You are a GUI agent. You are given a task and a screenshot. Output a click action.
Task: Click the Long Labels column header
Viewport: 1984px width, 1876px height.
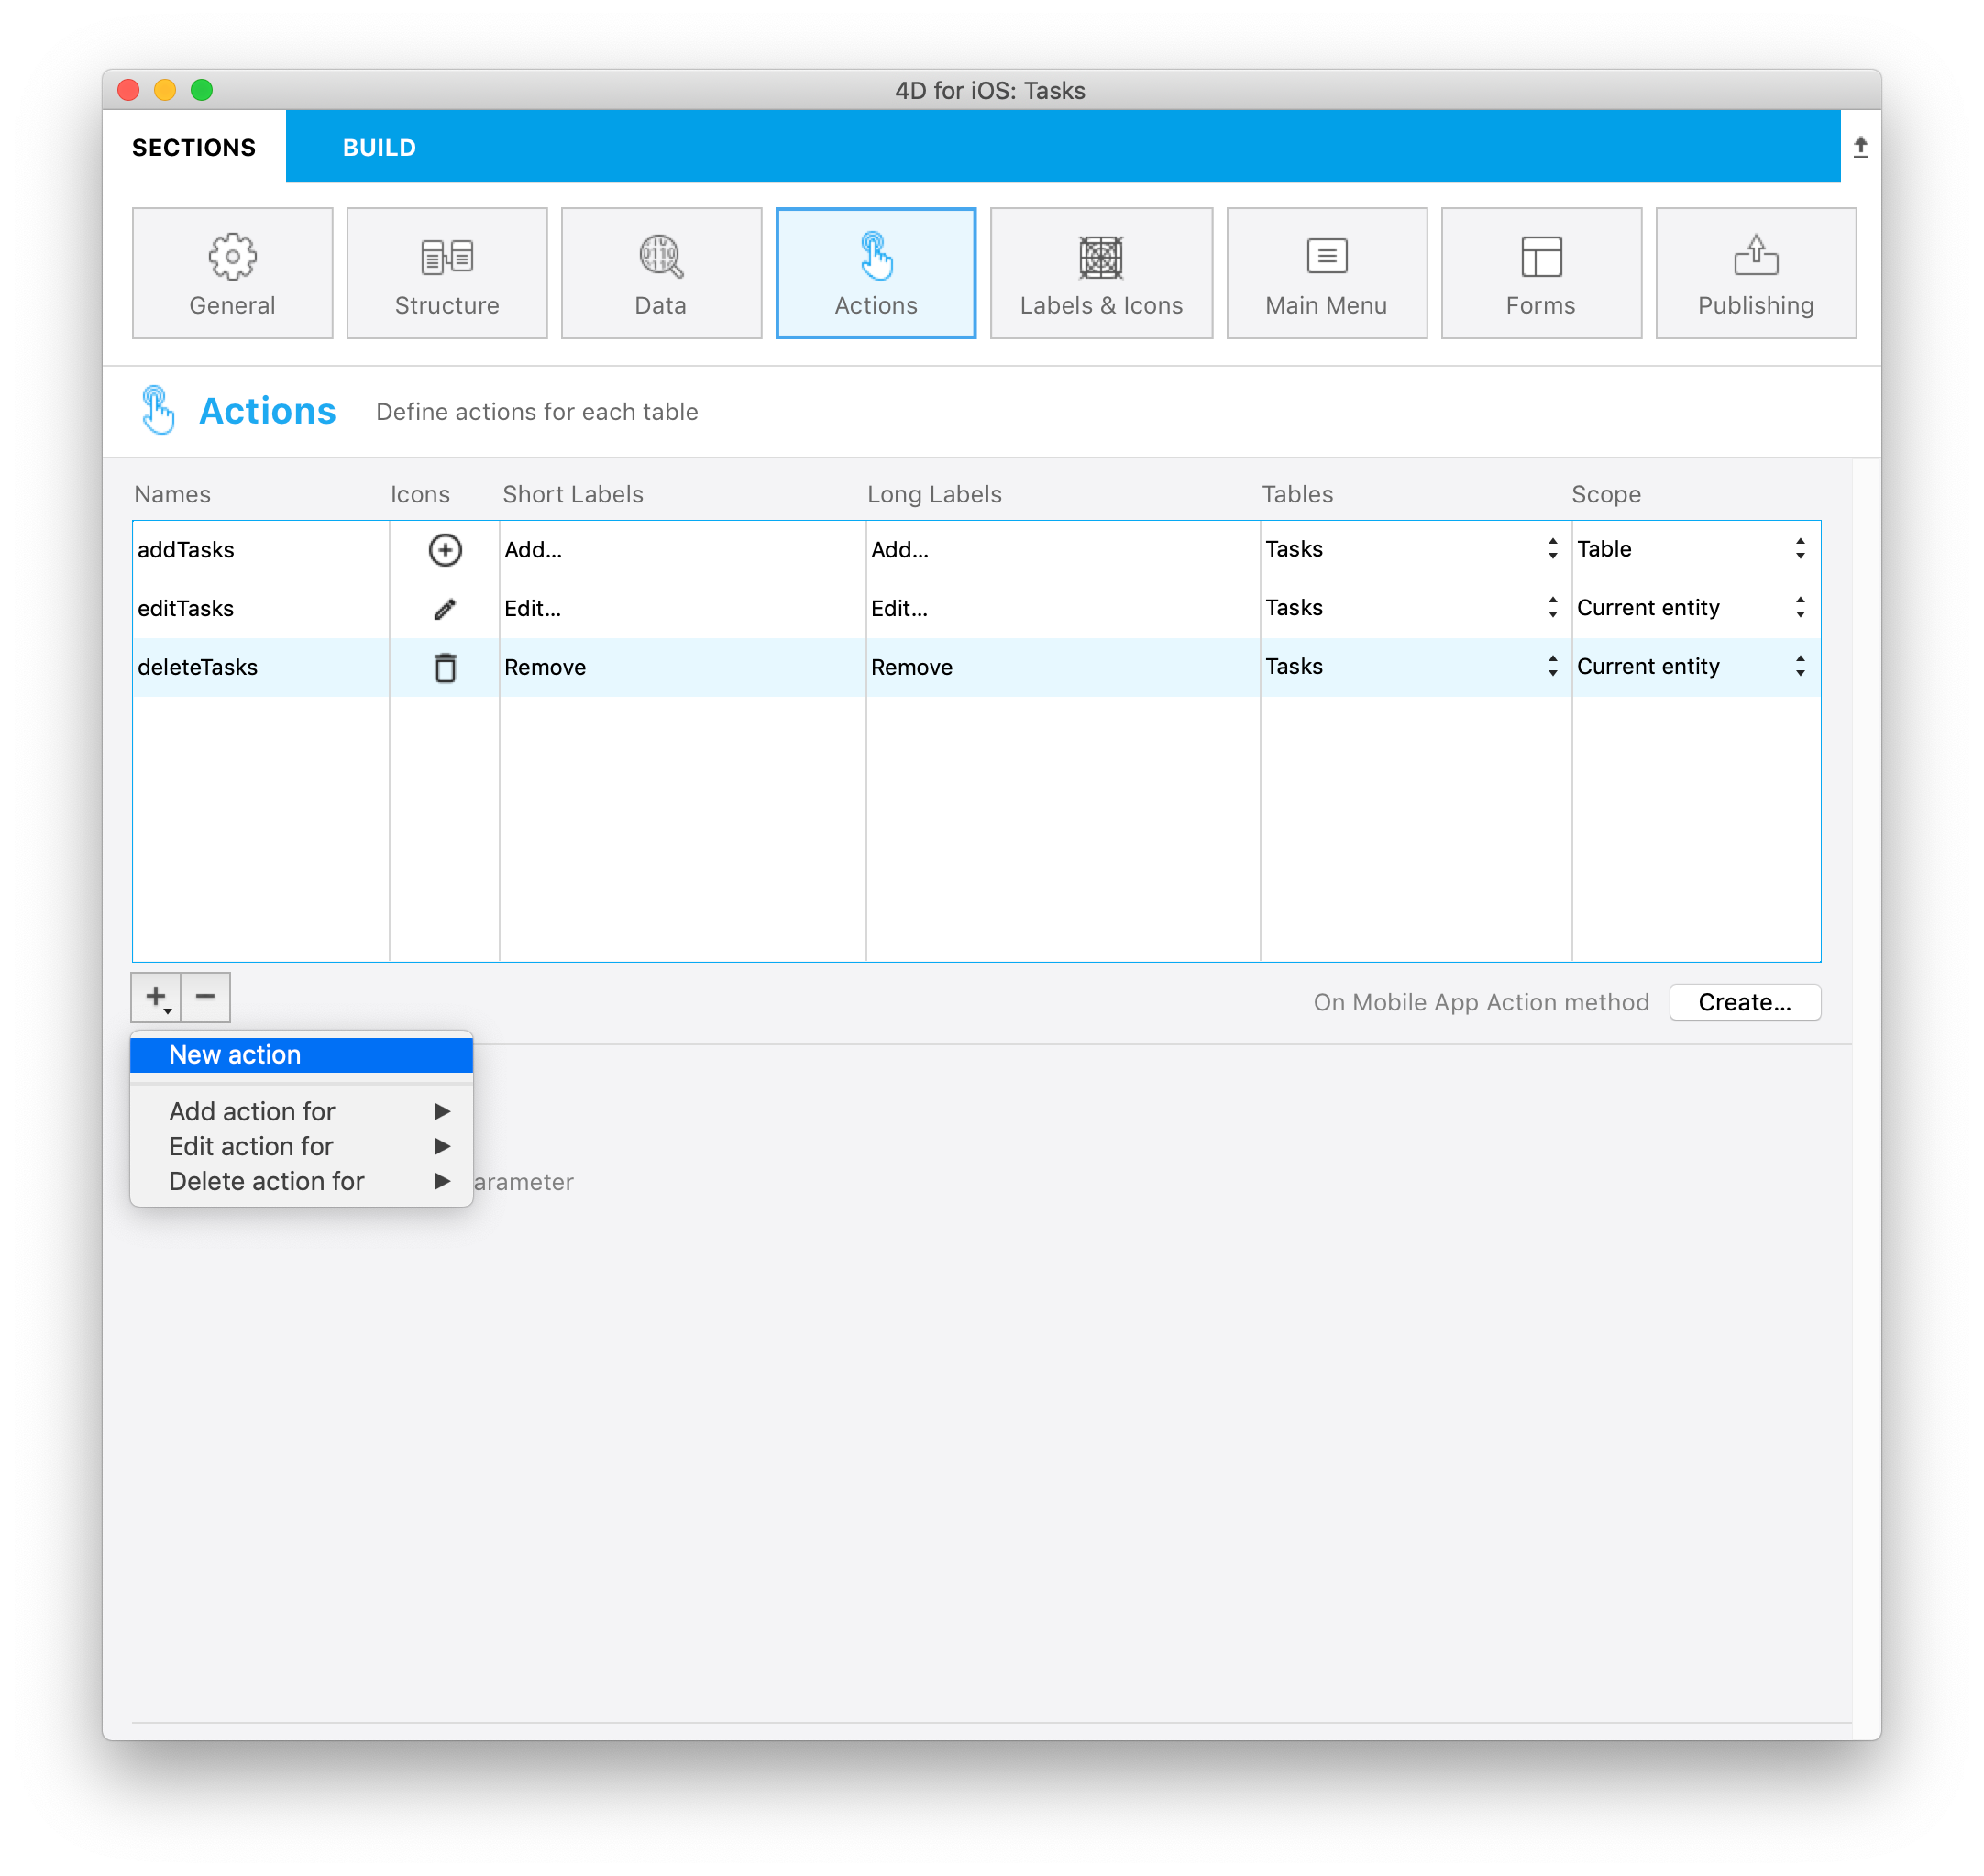[x=934, y=494]
